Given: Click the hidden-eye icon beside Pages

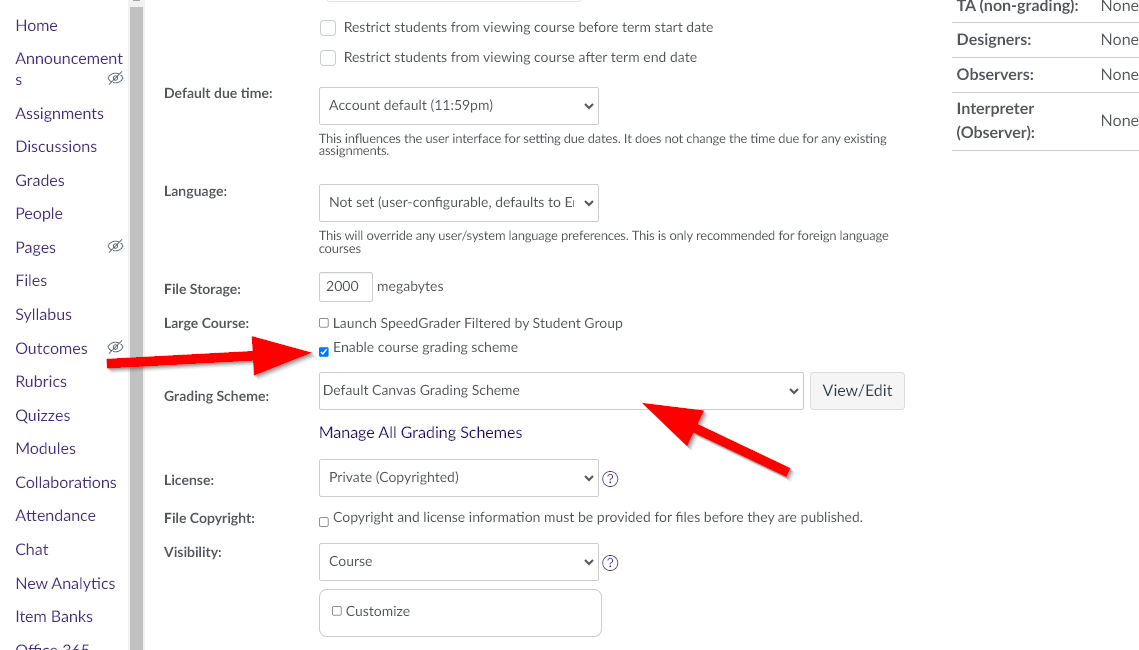Looking at the screenshot, I should coord(115,246).
